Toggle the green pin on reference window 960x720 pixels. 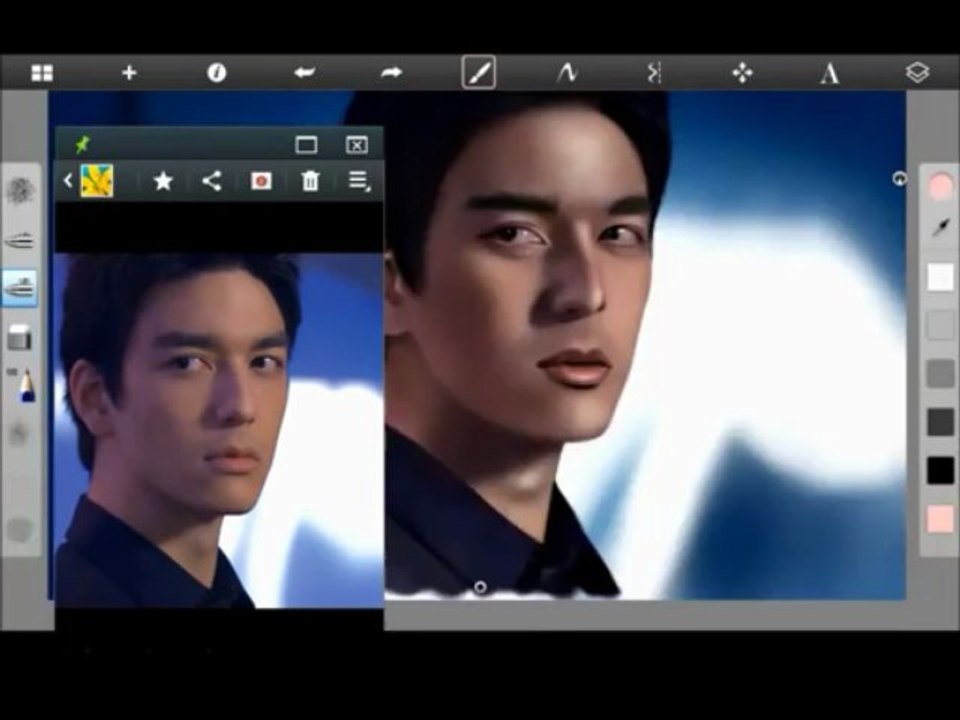point(82,144)
